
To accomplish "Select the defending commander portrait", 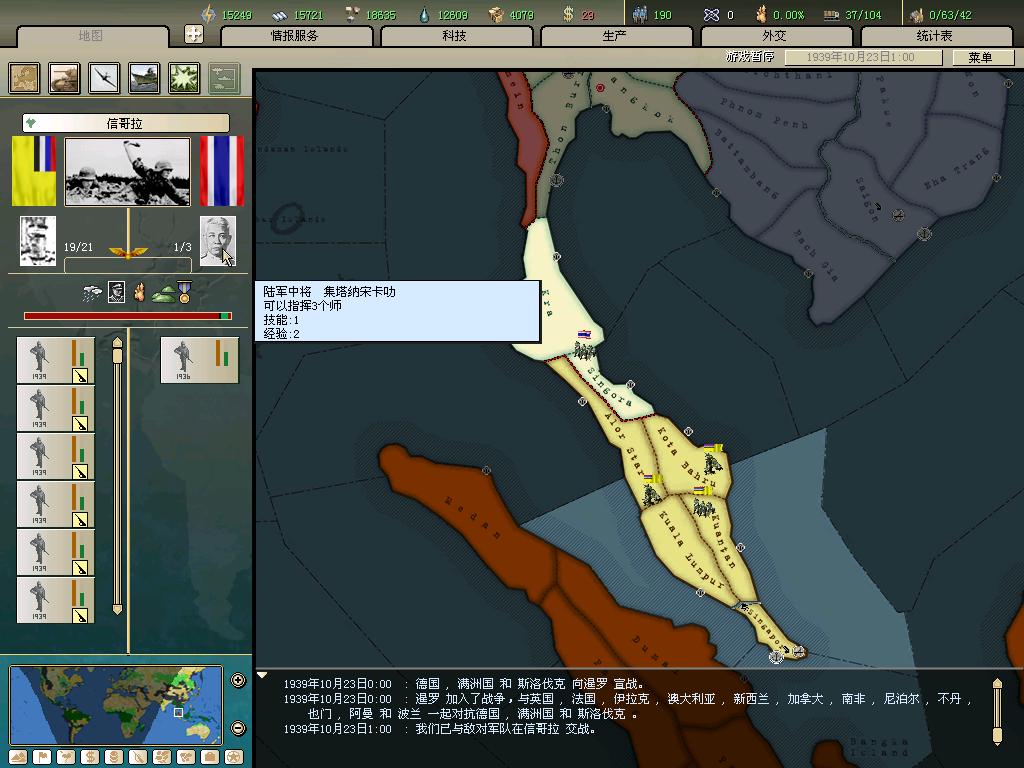I will tap(217, 241).
